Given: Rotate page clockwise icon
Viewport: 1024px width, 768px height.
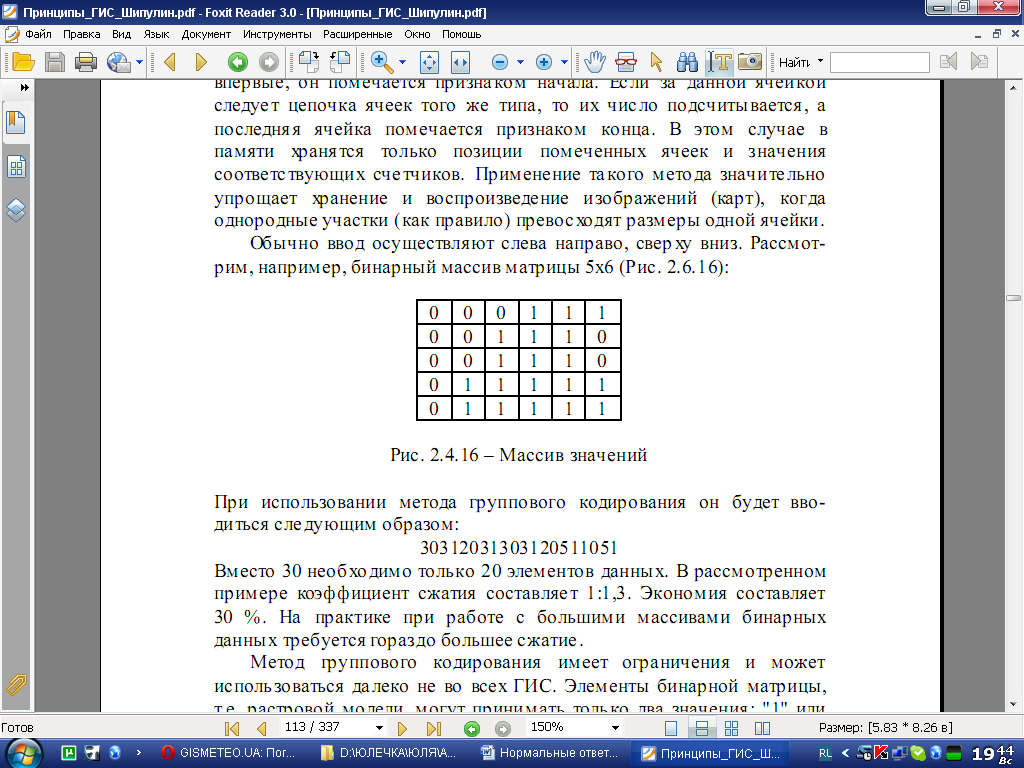Looking at the screenshot, I should tap(309, 62).
